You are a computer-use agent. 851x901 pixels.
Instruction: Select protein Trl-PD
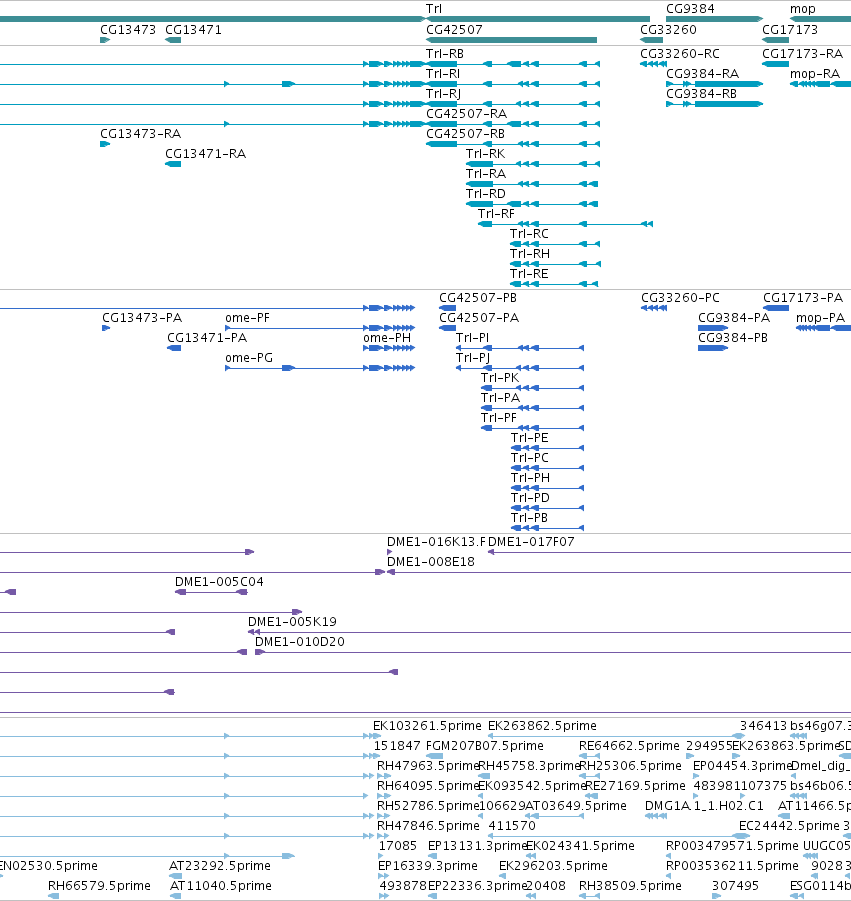pyautogui.click(x=530, y=498)
